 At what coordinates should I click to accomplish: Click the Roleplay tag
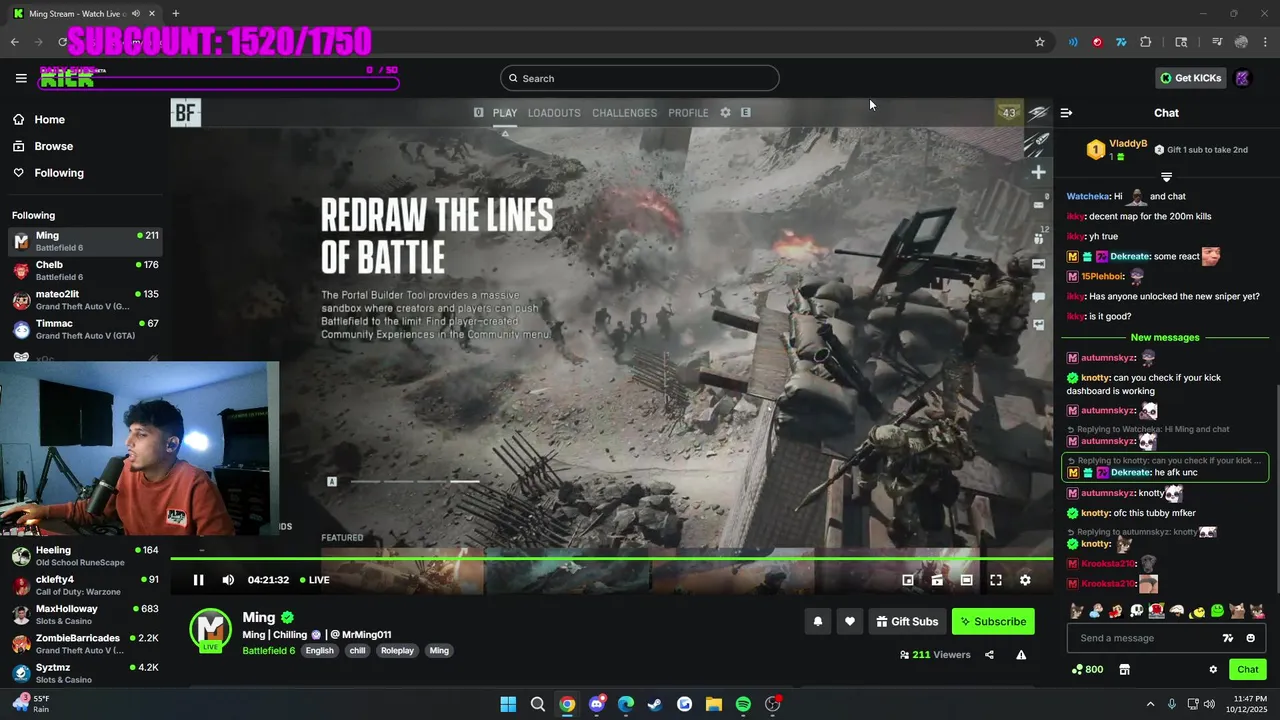[x=397, y=651]
